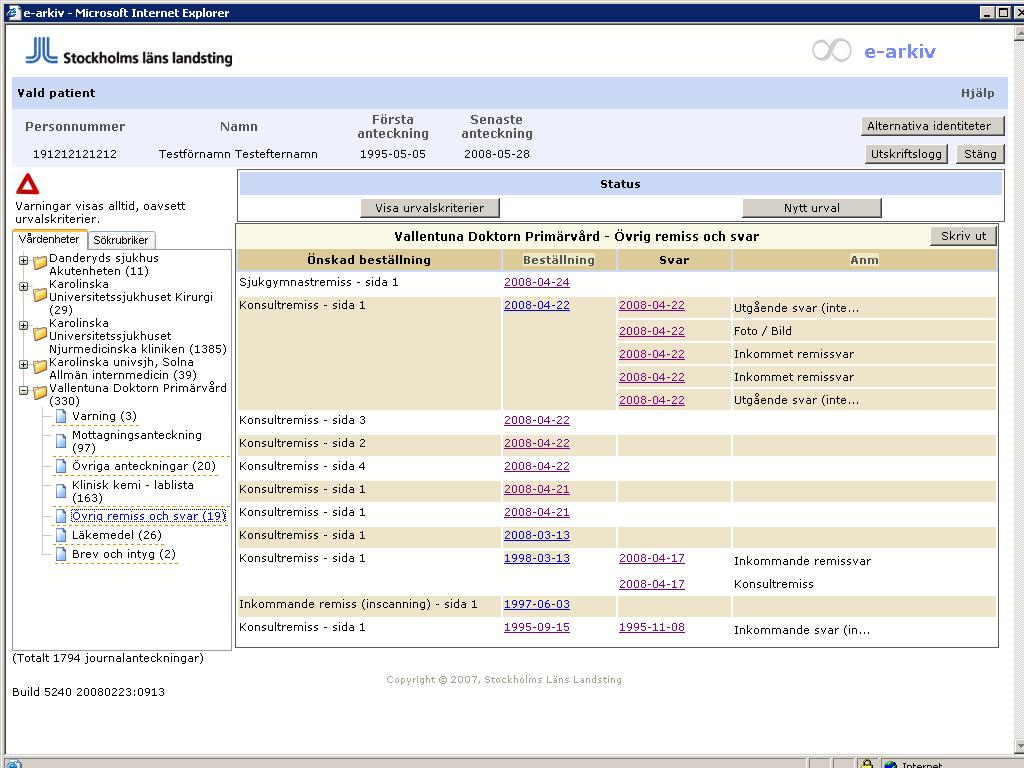This screenshot has width=1024, height=768.
Task: Open the 1997-06-03 Inkommande remiss order link
Action: coord(537,604)
